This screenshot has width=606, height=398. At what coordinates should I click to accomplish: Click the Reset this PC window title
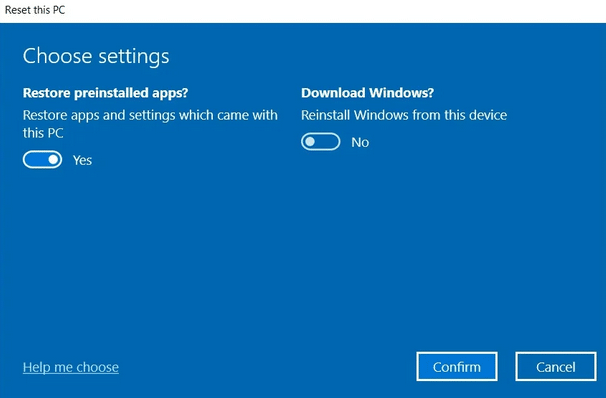coord(35,10)
